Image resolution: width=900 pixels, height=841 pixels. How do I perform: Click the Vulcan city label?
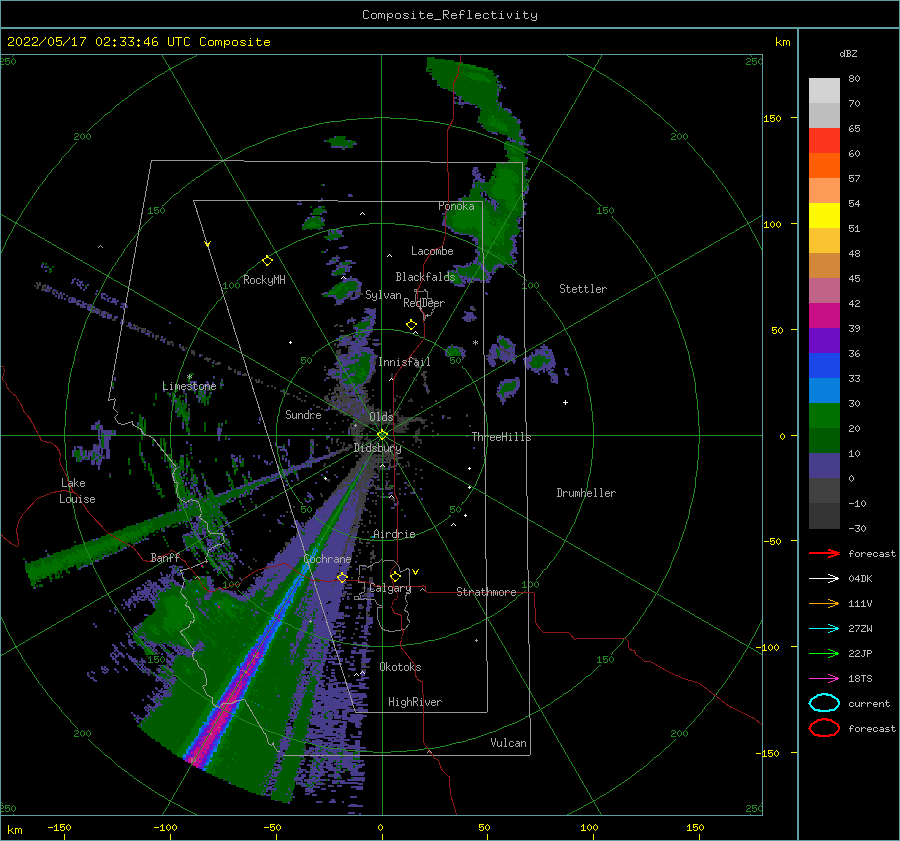pyautogui.click(x=508, y=743)
